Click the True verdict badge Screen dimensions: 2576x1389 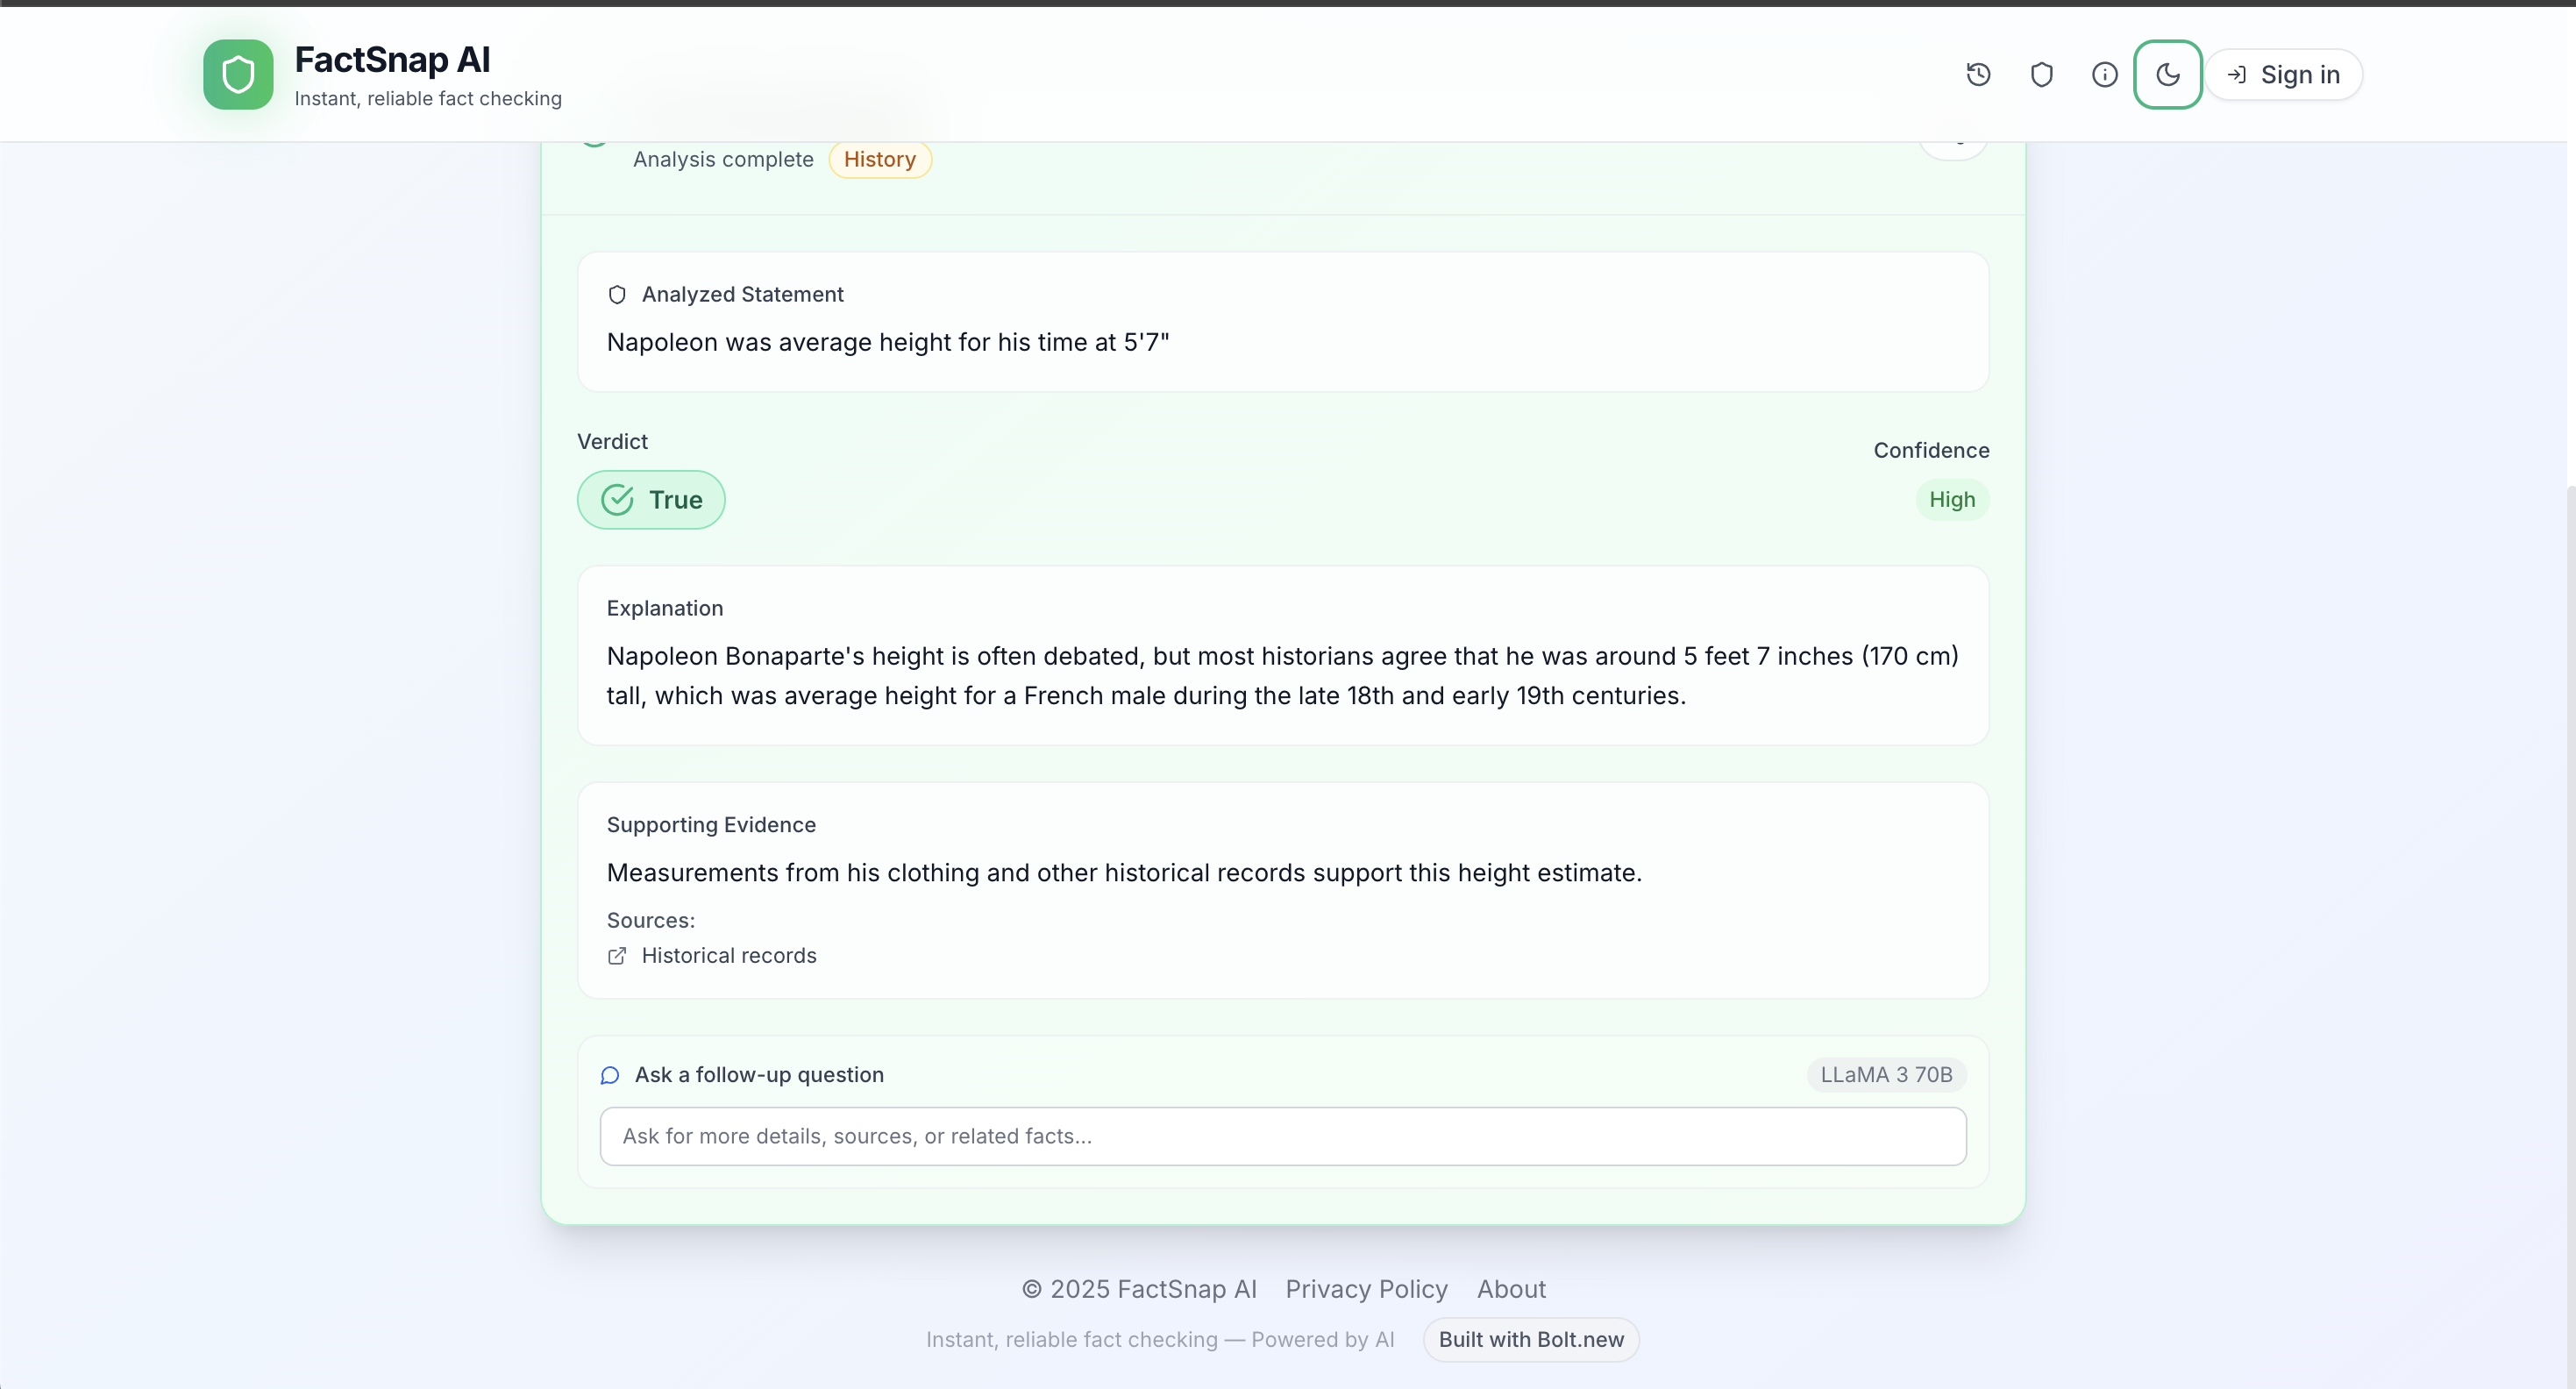[651, 500]
